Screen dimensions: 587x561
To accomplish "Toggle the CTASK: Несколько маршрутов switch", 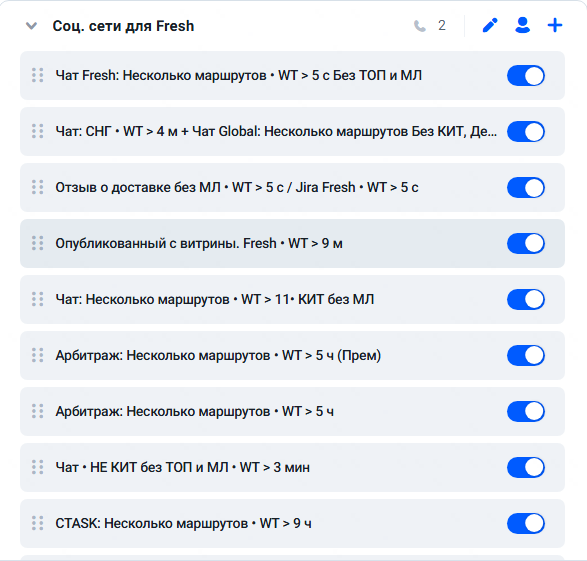I will (x=526, y=523).
